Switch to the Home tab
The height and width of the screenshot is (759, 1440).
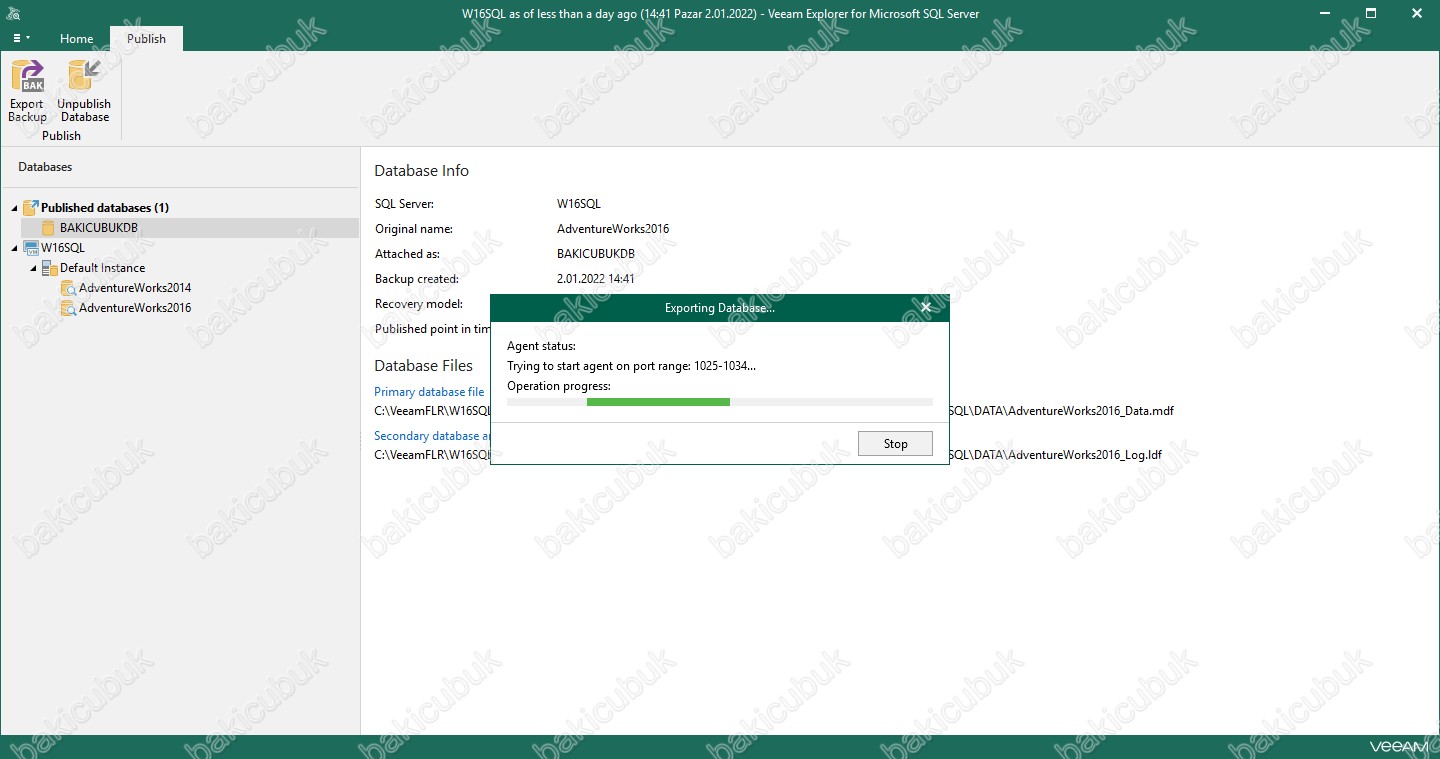(76, 39)
